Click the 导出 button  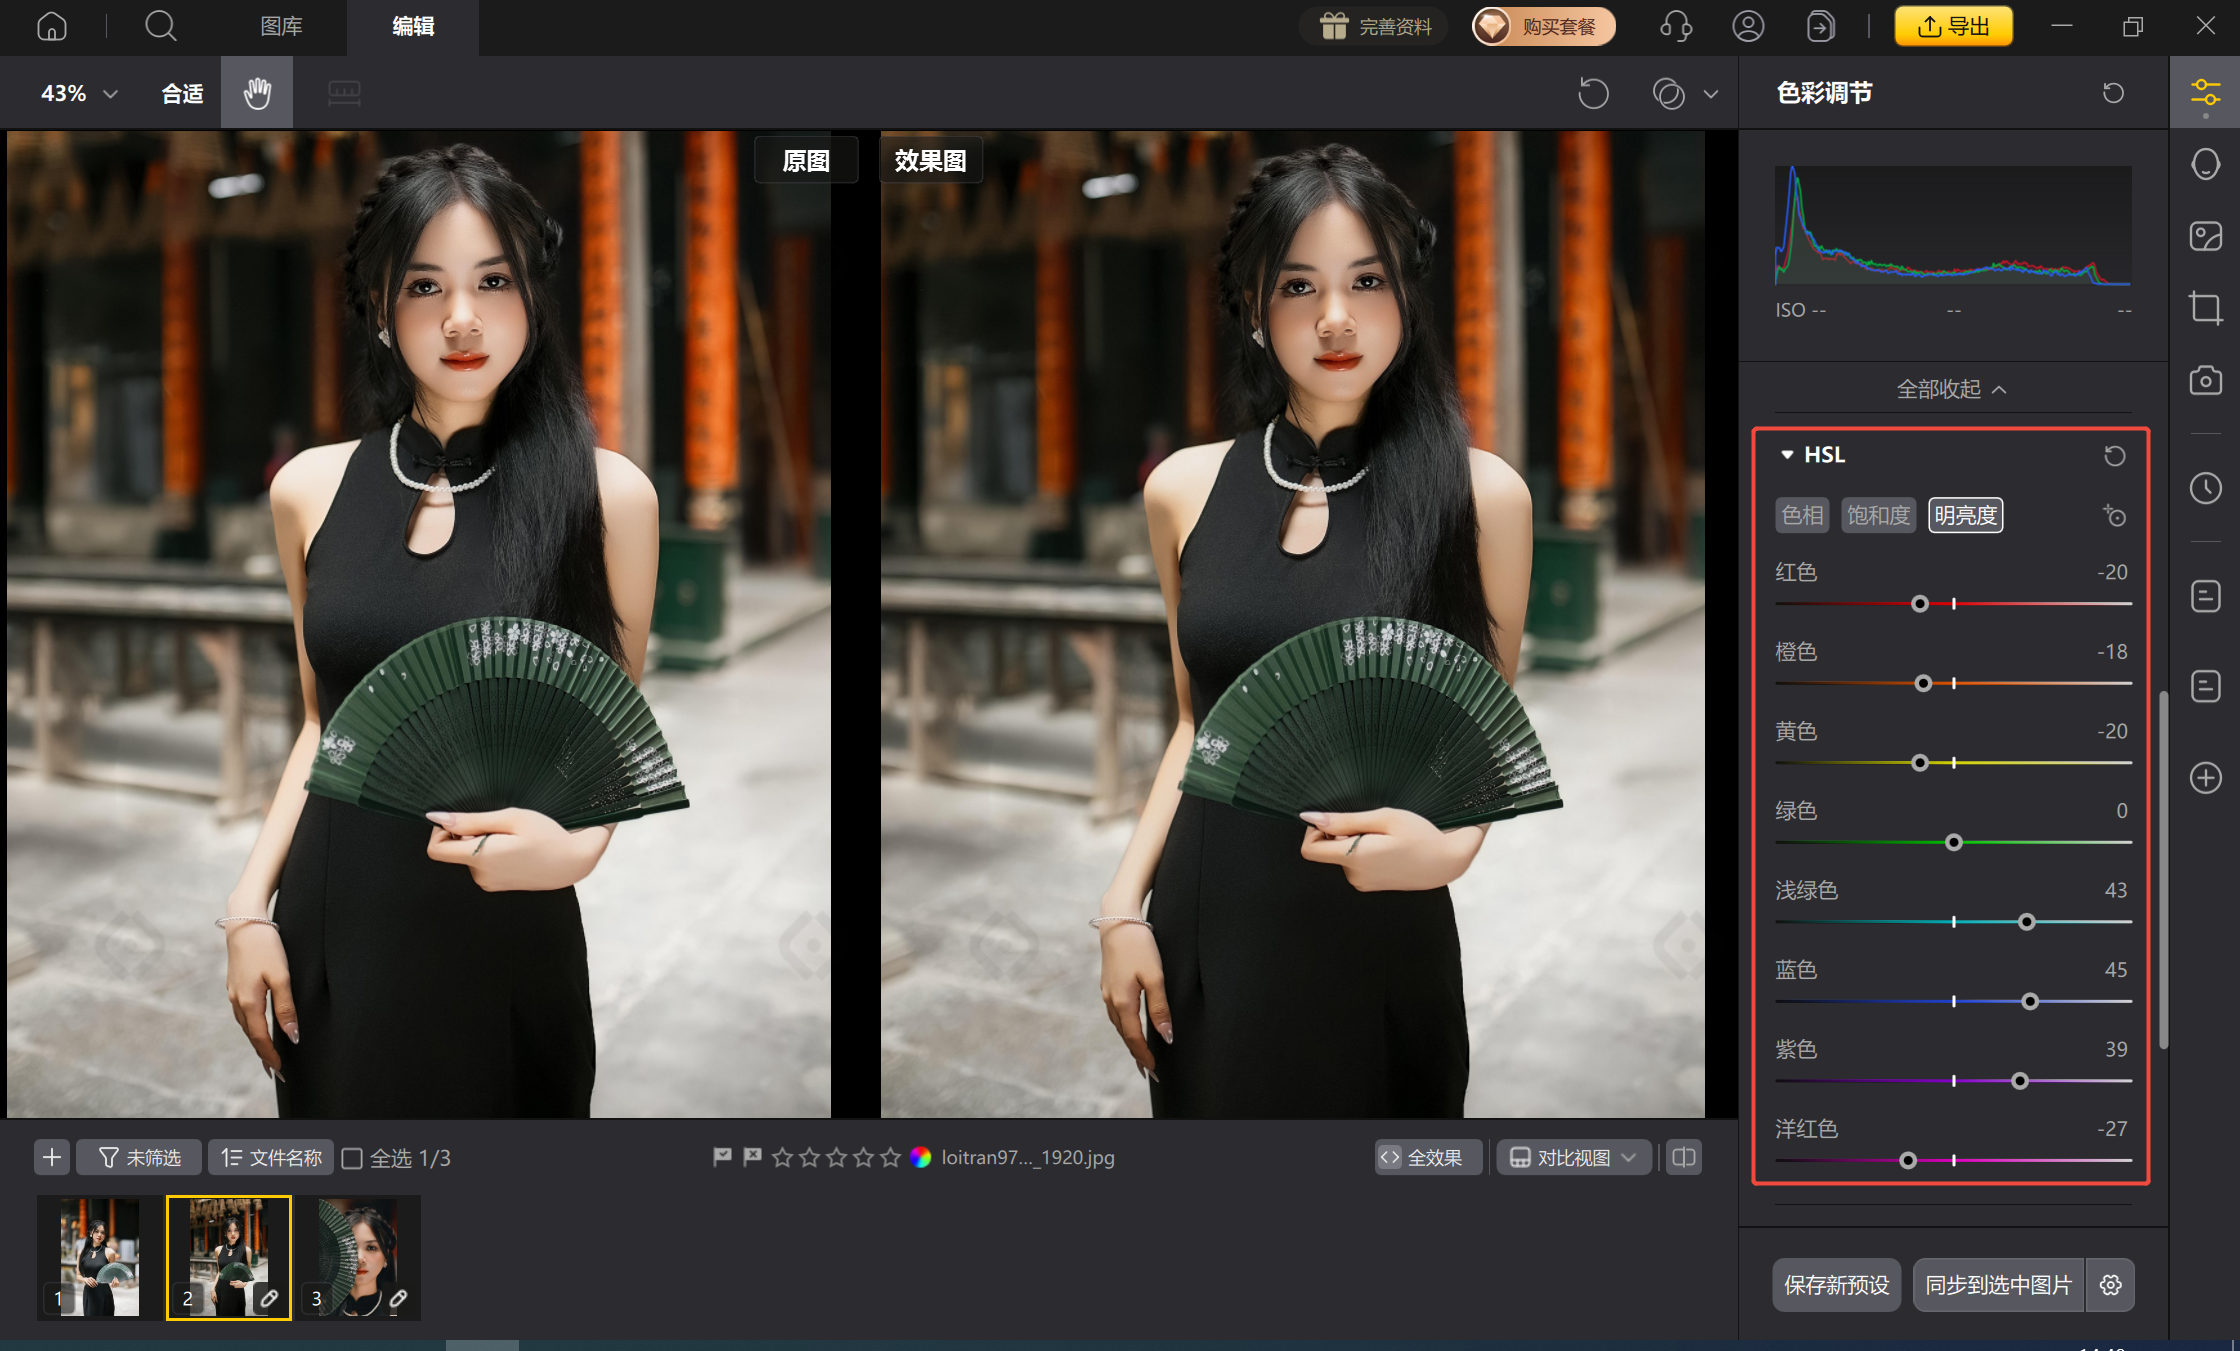click(x=1953, y=26)
